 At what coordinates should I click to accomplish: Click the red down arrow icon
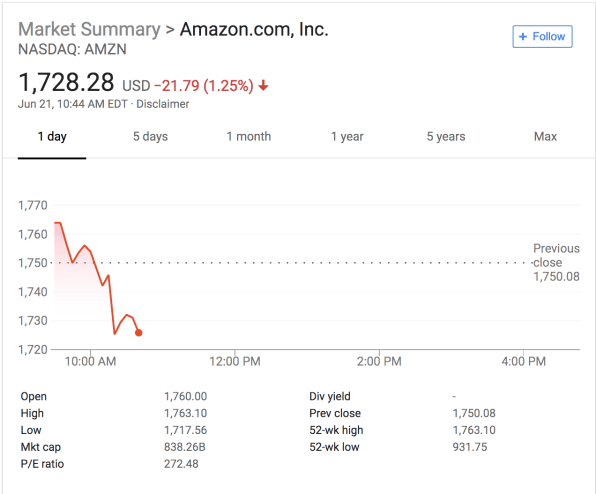[263, 86]
